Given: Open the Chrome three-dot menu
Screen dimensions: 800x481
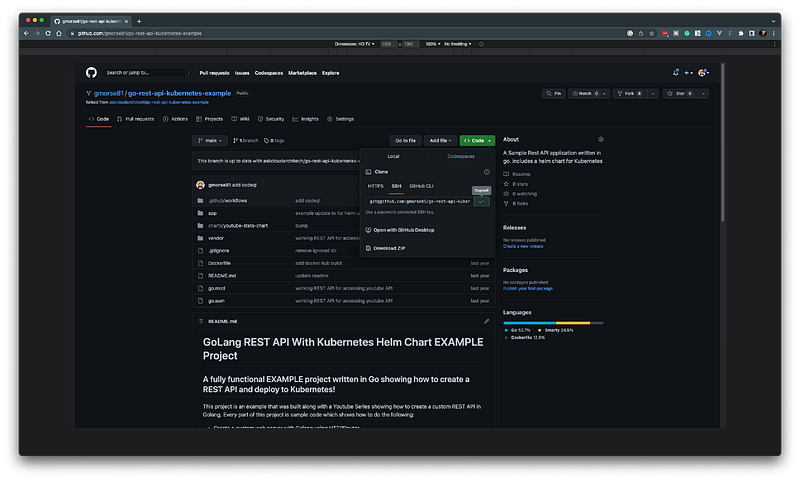Looking at the screenshot, I should (773, 33).
